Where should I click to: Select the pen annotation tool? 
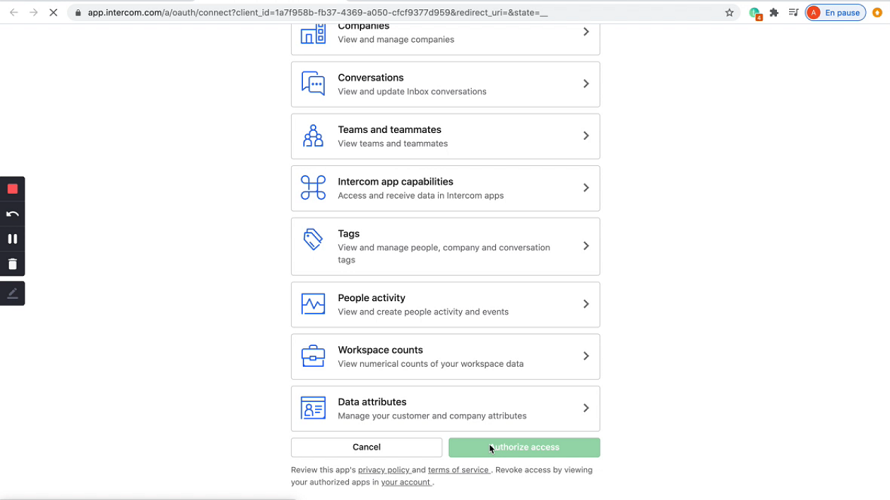click(12, 293)
